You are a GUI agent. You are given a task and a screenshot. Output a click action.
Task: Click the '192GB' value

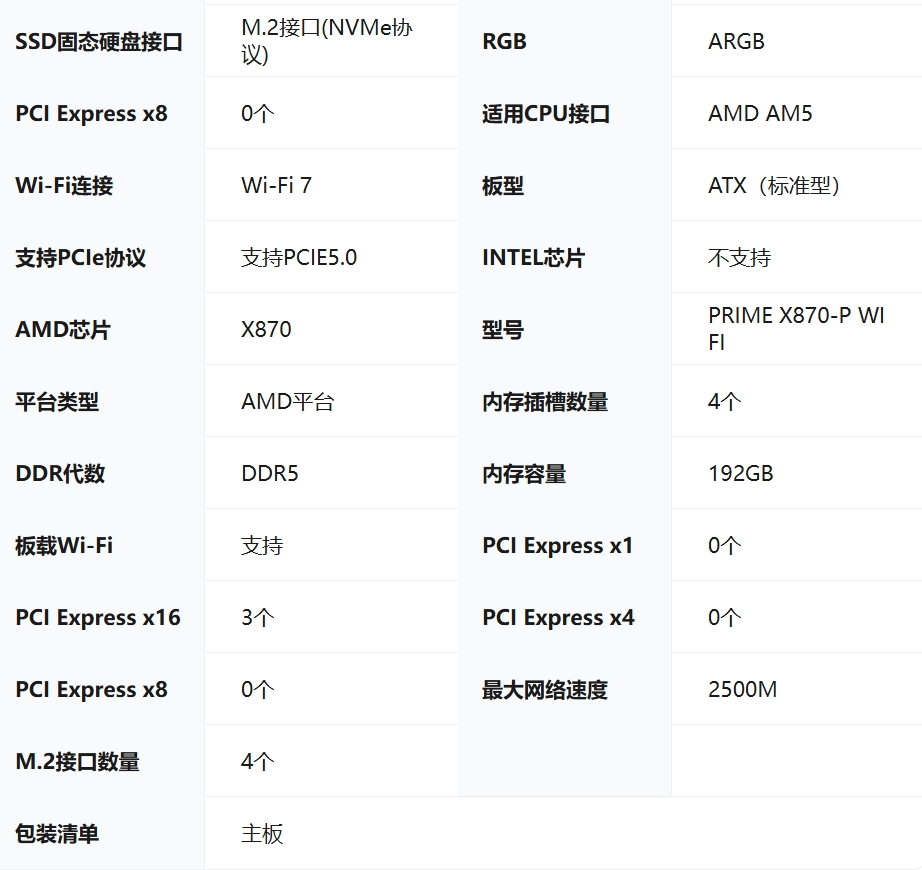741,473
